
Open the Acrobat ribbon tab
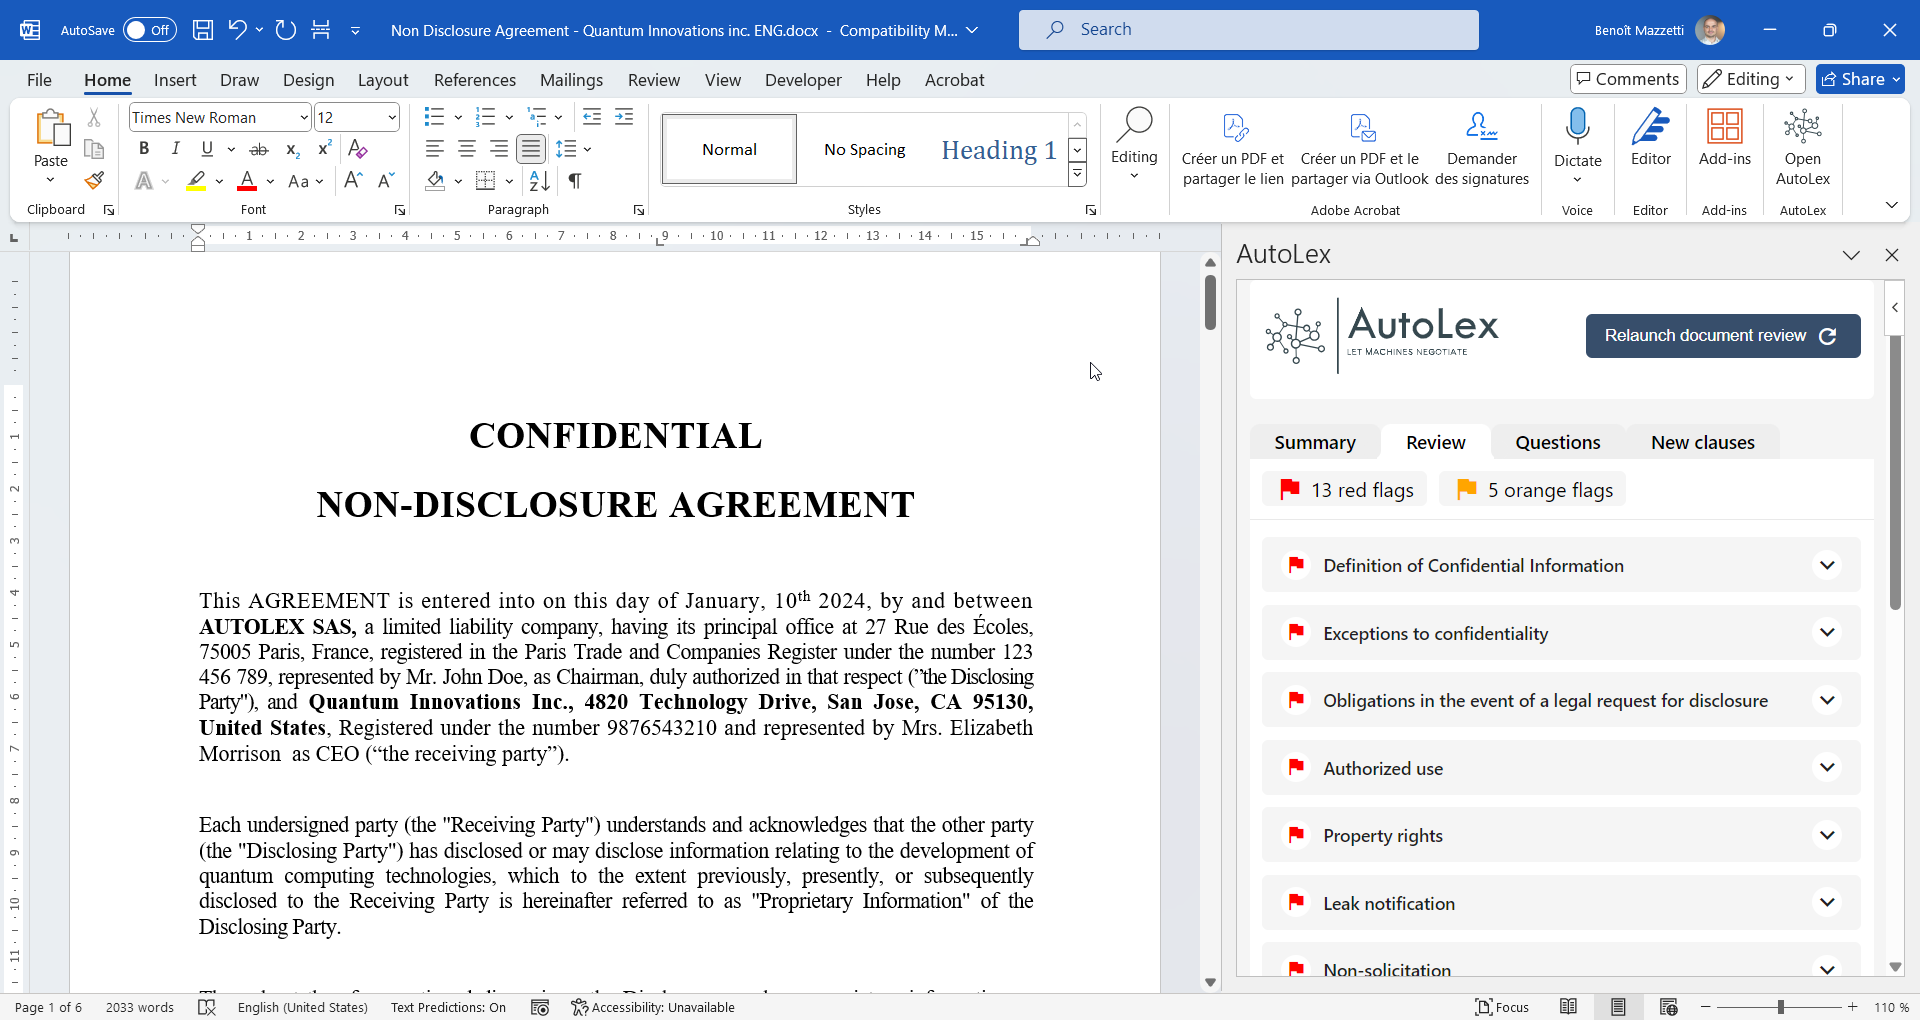(x=954, y=80)
